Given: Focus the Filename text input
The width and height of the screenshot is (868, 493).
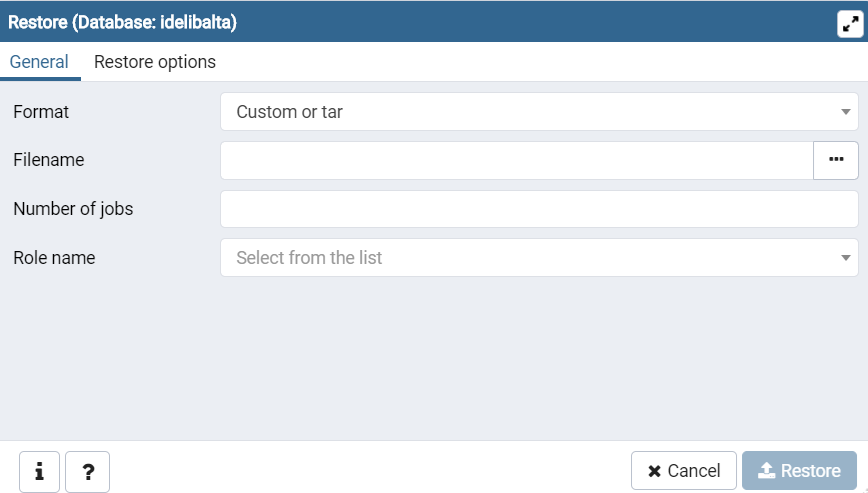Looking at the screenshot, I should 516,160.
